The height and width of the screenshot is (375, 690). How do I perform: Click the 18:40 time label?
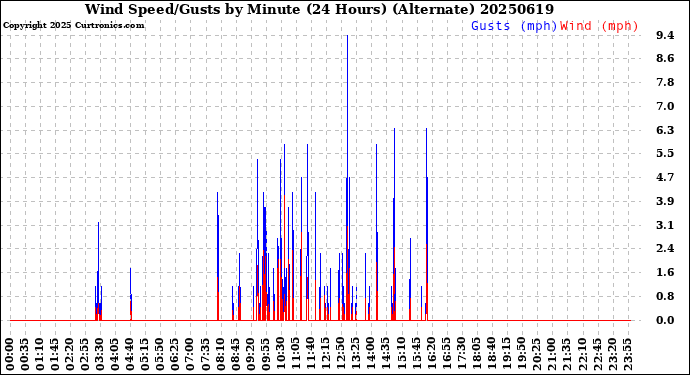click(x=491, y=355)
